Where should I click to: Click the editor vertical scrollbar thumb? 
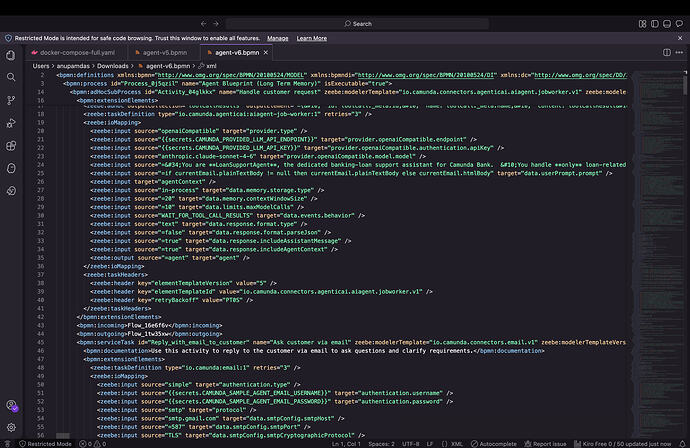click(x=685, y=84)
